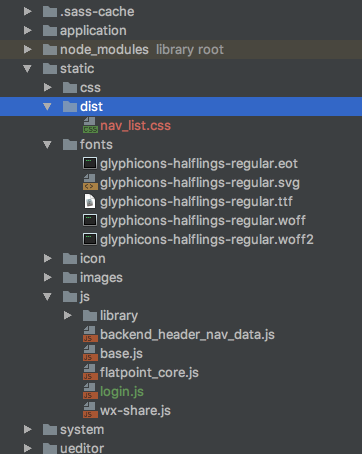Click the JS file icon of base.js
Viewport: 362px width, 454px height.
coord(90,353)
